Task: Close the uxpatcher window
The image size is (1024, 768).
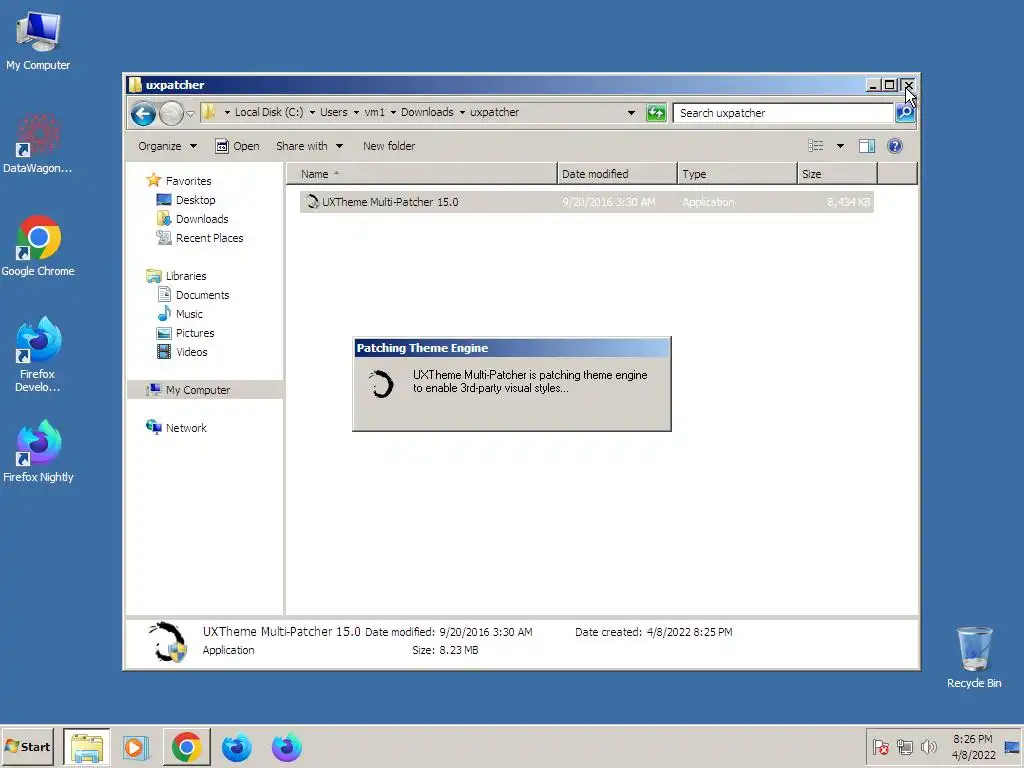Action: pyautogui.click(x=908, y=85)
